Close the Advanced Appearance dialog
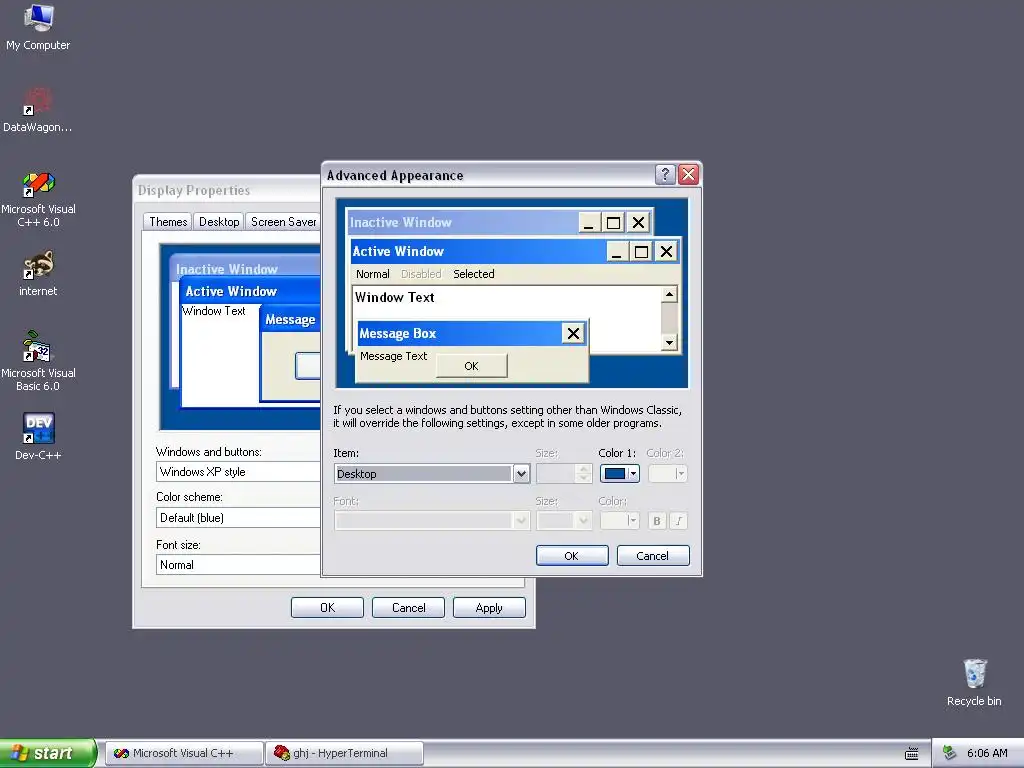Image resolution: width=1024 pixels, height=768 pixels. click(688, 174)
